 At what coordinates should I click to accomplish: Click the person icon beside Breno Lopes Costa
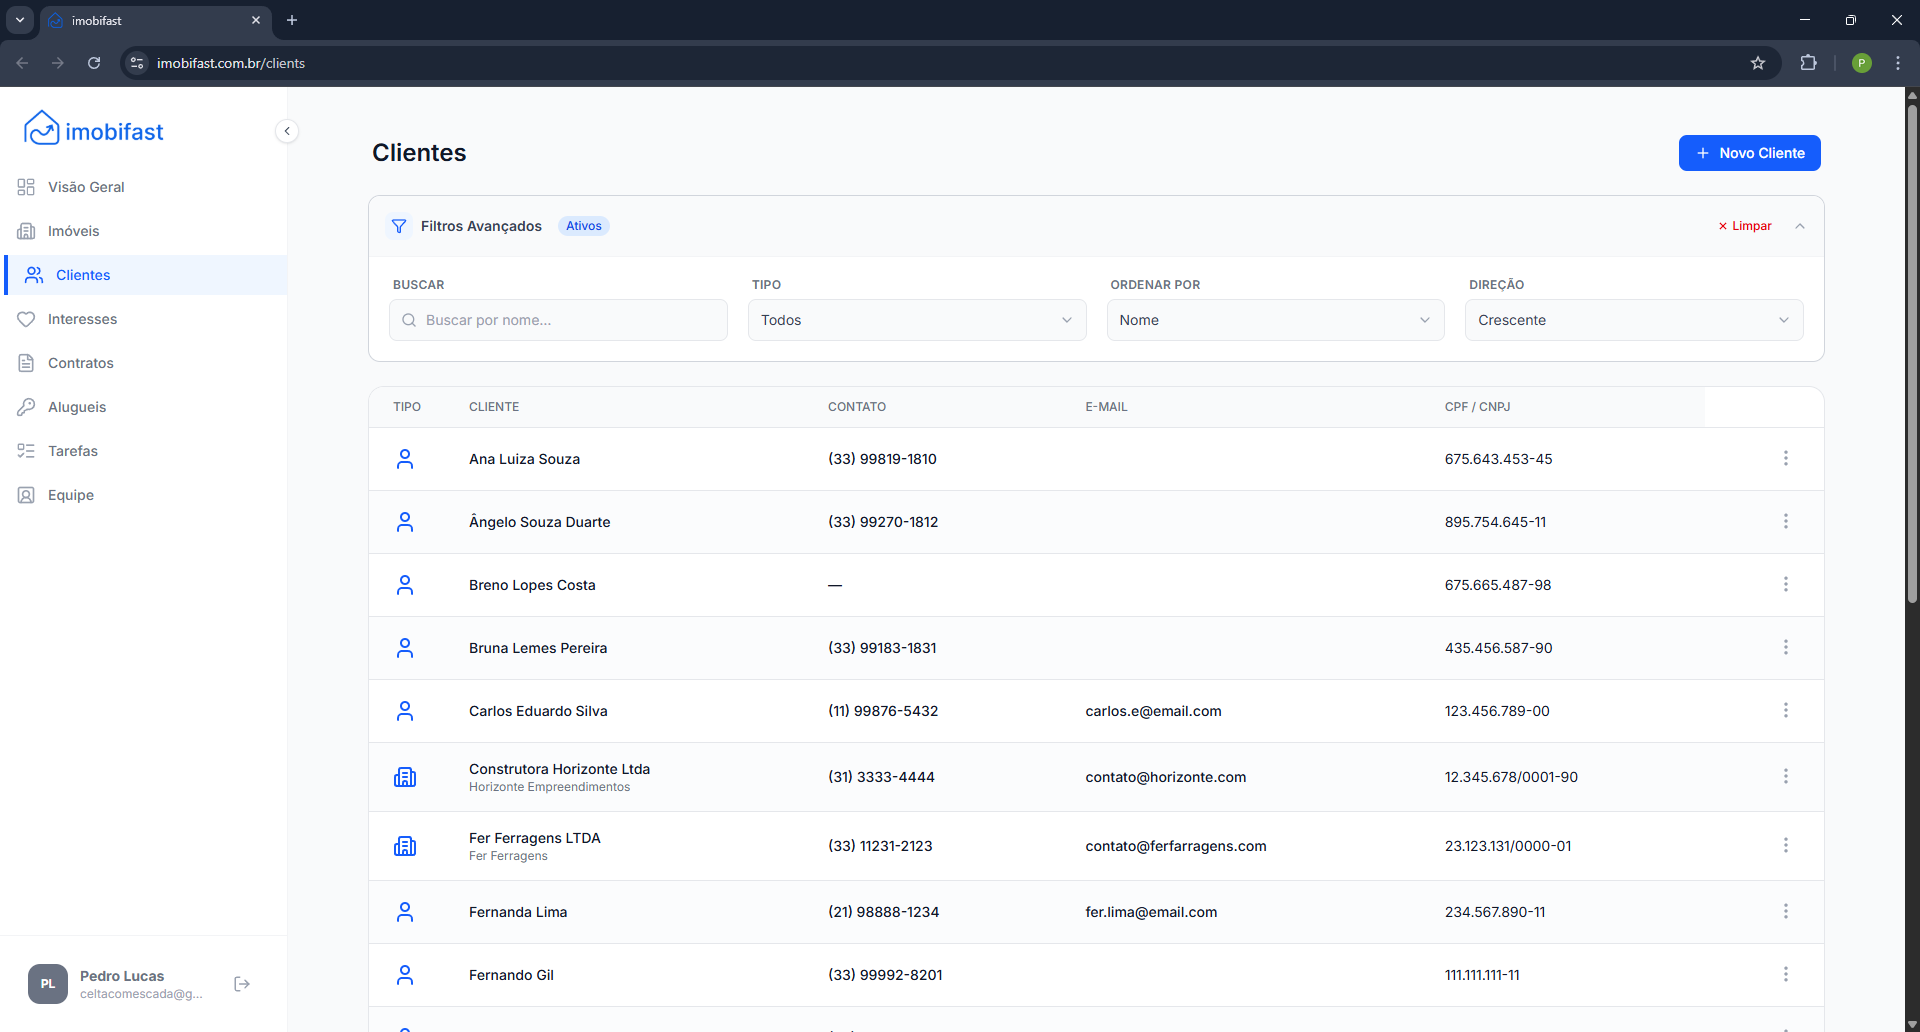click(x=405, y=585)
